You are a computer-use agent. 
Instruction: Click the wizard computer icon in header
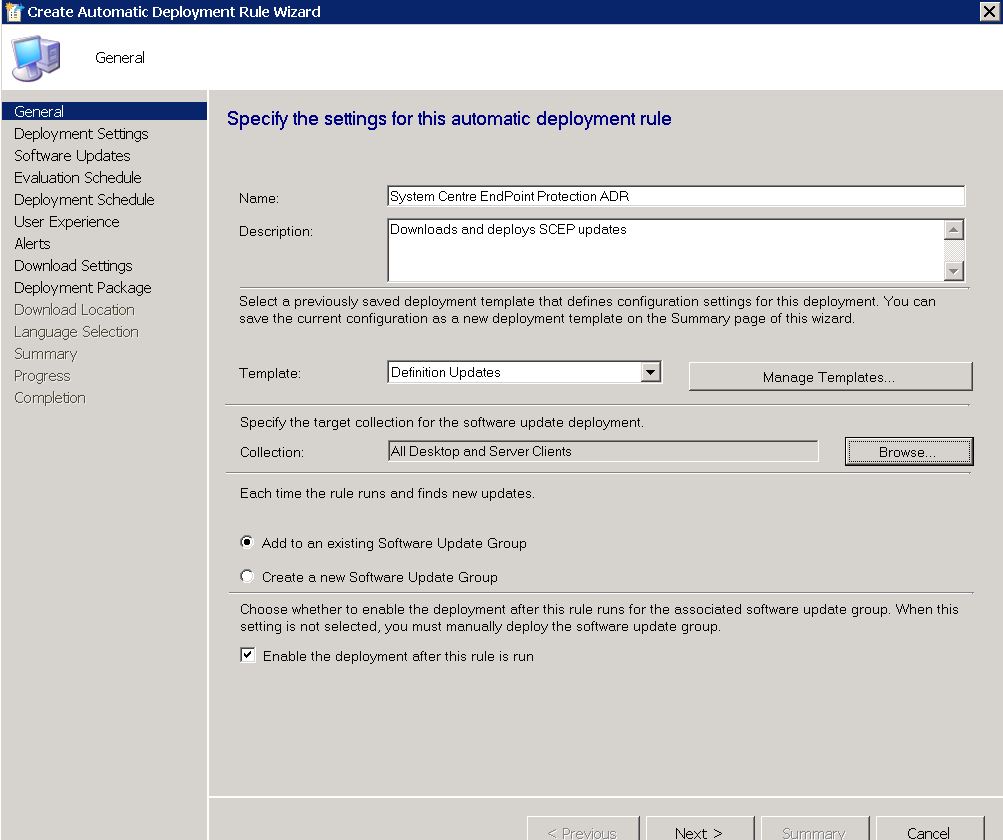pos(36,58)
